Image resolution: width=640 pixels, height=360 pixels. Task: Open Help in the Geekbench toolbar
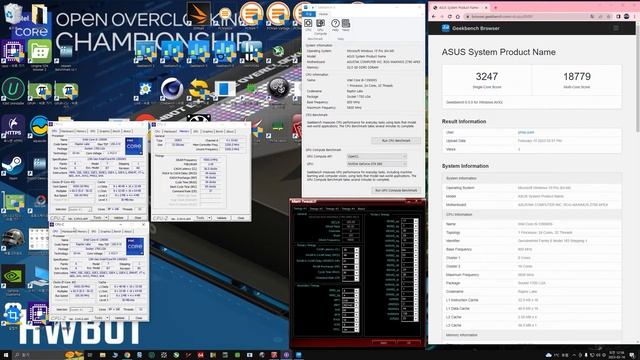[x=335, y=24]
